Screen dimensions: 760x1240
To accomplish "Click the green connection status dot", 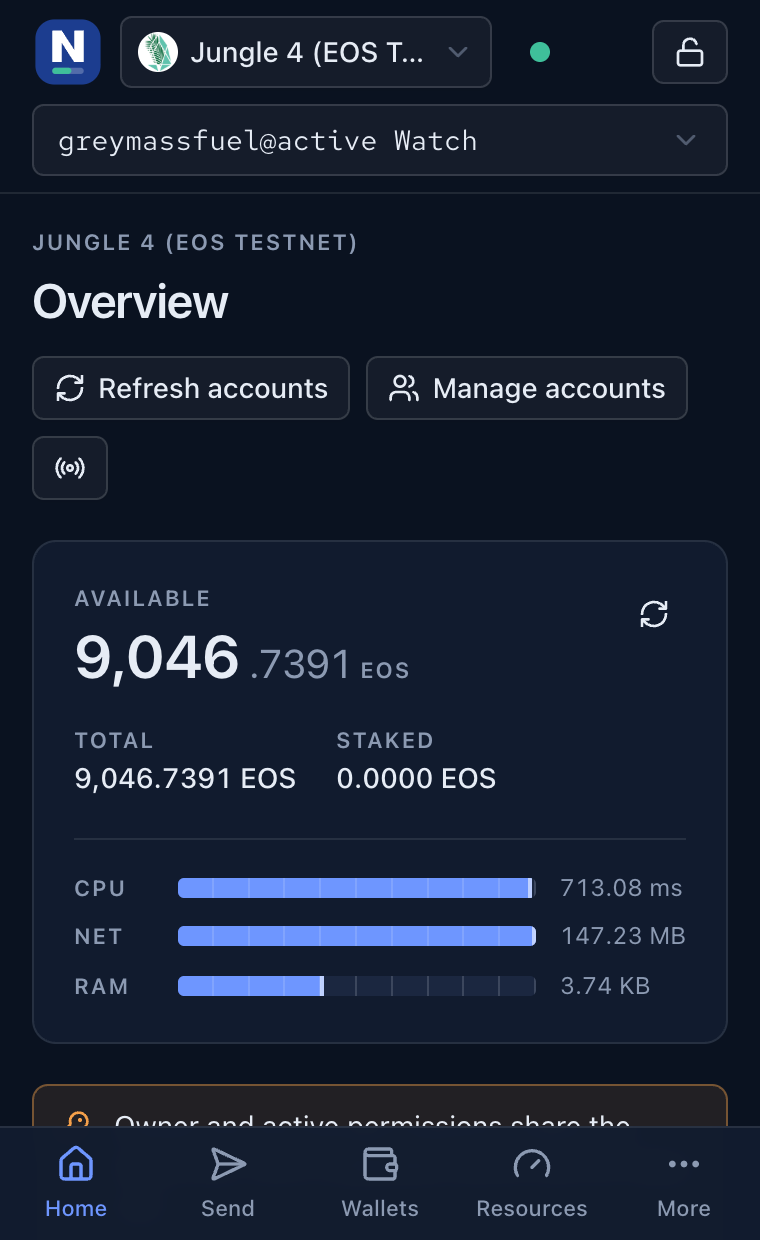I will tap(540, 52).
